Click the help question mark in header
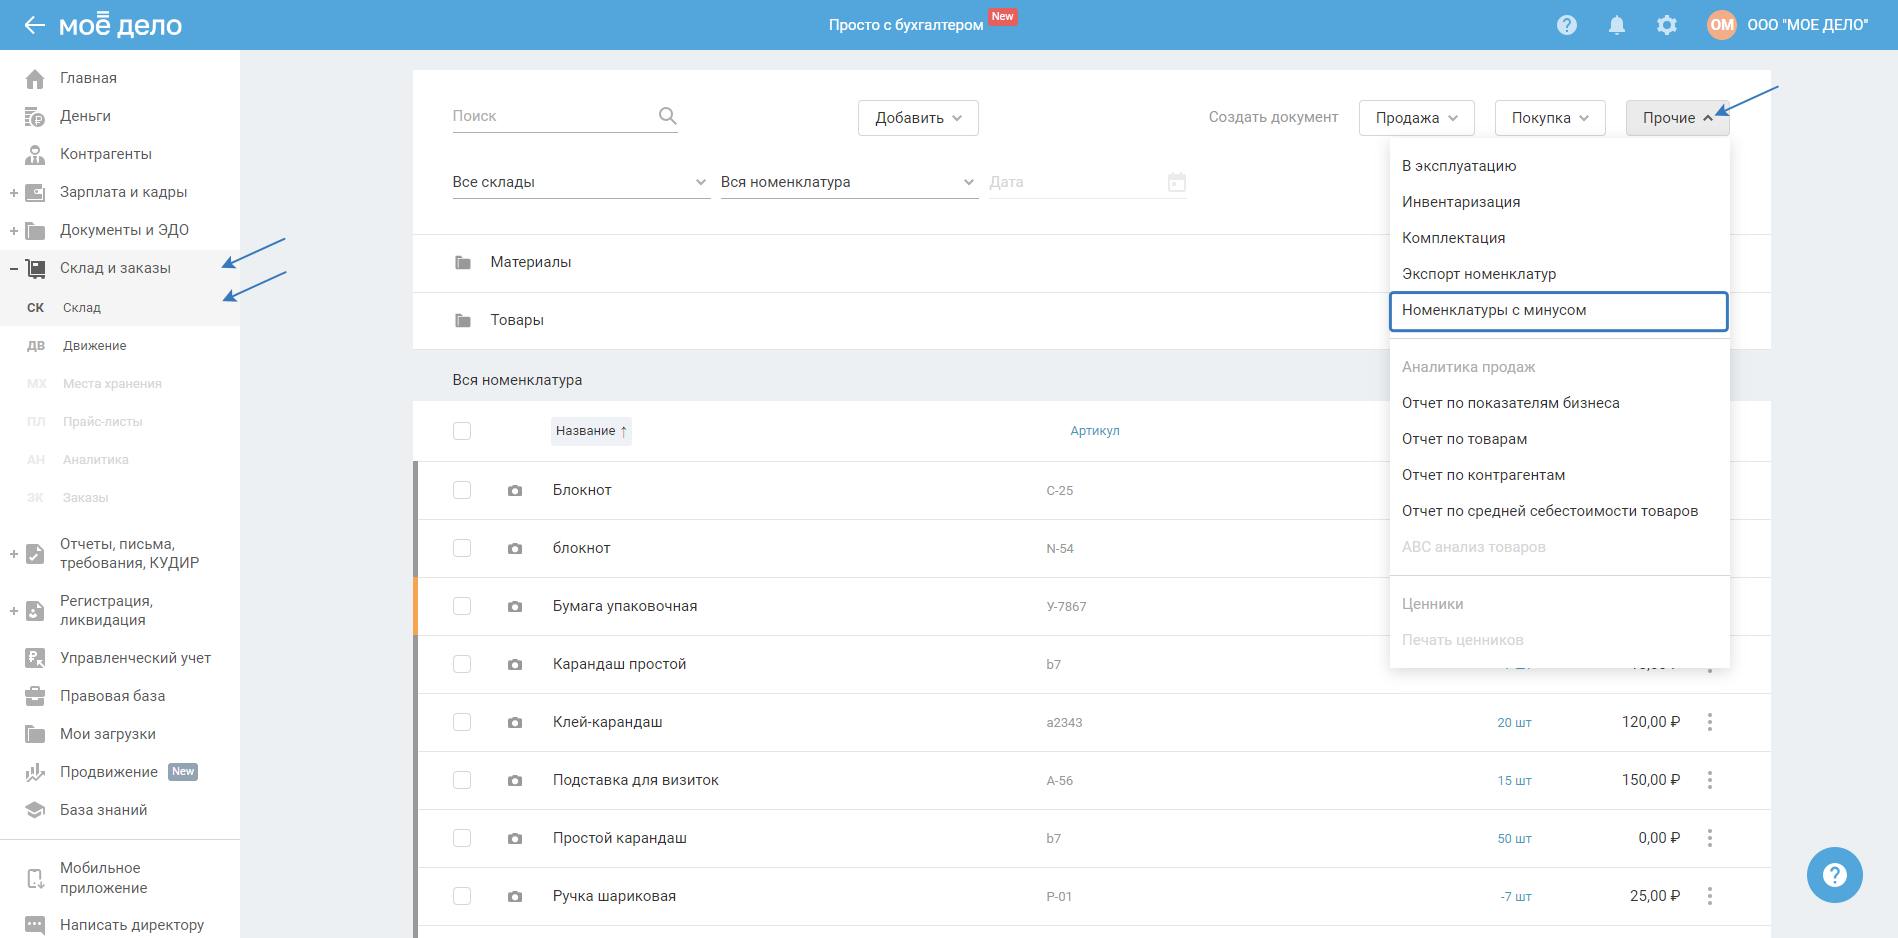The height and width of the screenshot is (938, 1898). click(x=1566, y=25)
